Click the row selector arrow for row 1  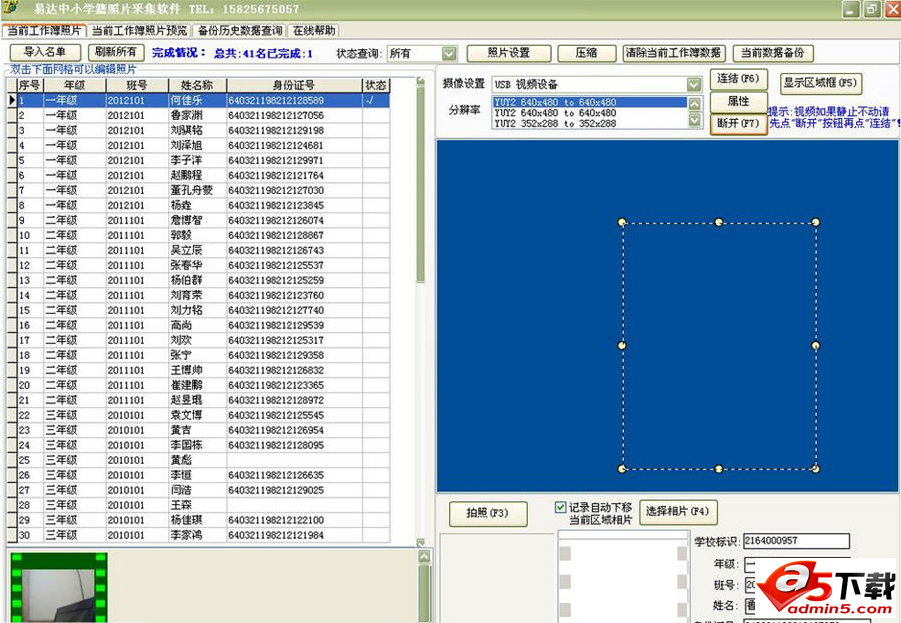tap(12, 101)
